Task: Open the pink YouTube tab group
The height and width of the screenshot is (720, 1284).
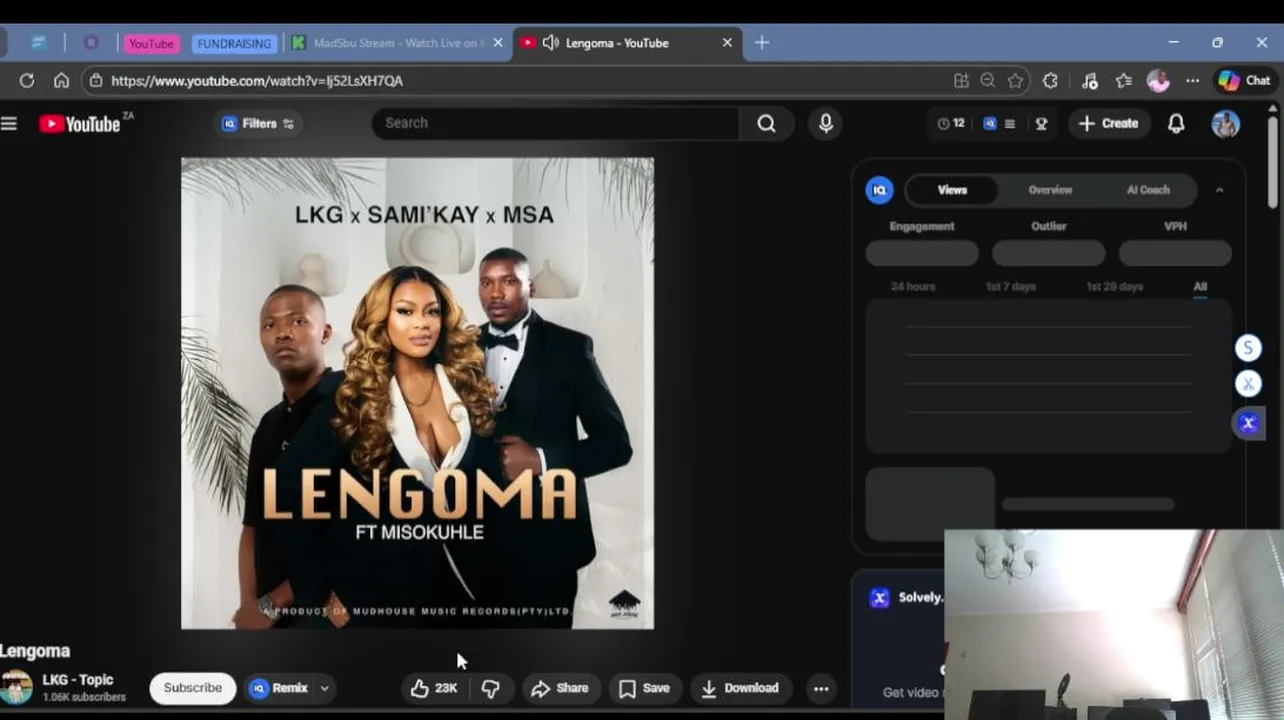Action: pos(151,44)
